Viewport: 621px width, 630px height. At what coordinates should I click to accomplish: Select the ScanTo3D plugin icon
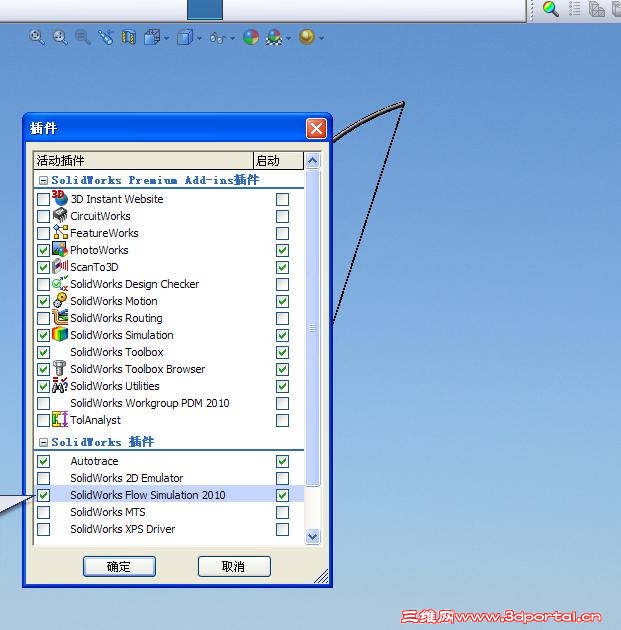[60, 266]
